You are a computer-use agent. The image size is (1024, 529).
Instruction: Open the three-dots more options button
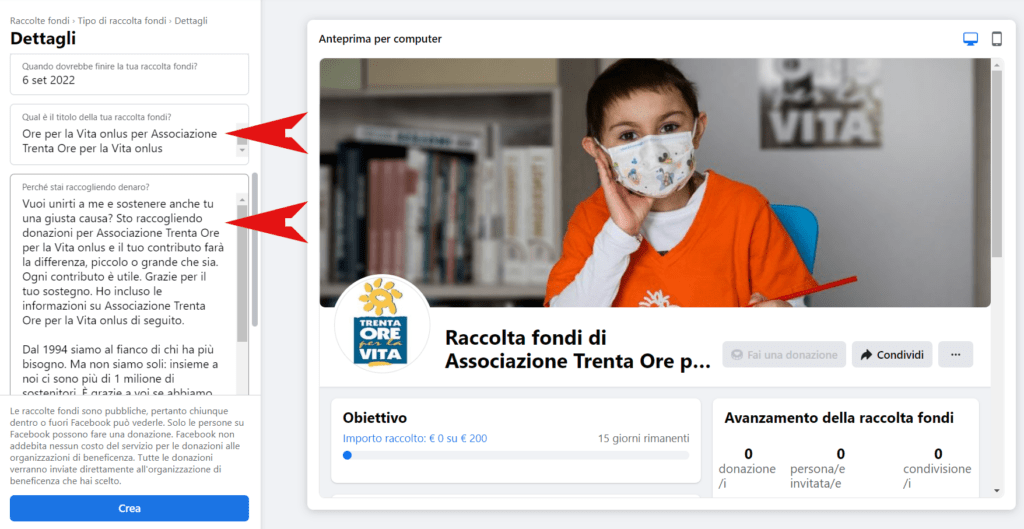(955, 355)
